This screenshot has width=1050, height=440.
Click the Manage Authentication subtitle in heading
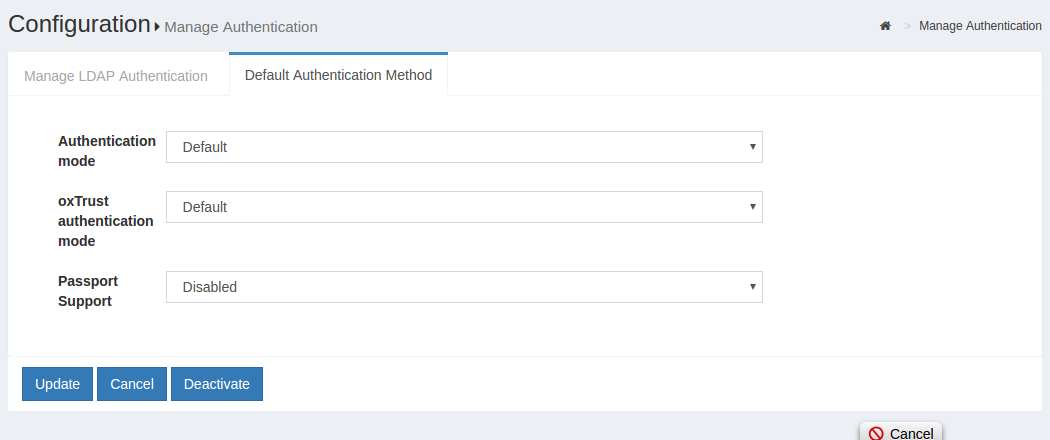pos(241,27)
